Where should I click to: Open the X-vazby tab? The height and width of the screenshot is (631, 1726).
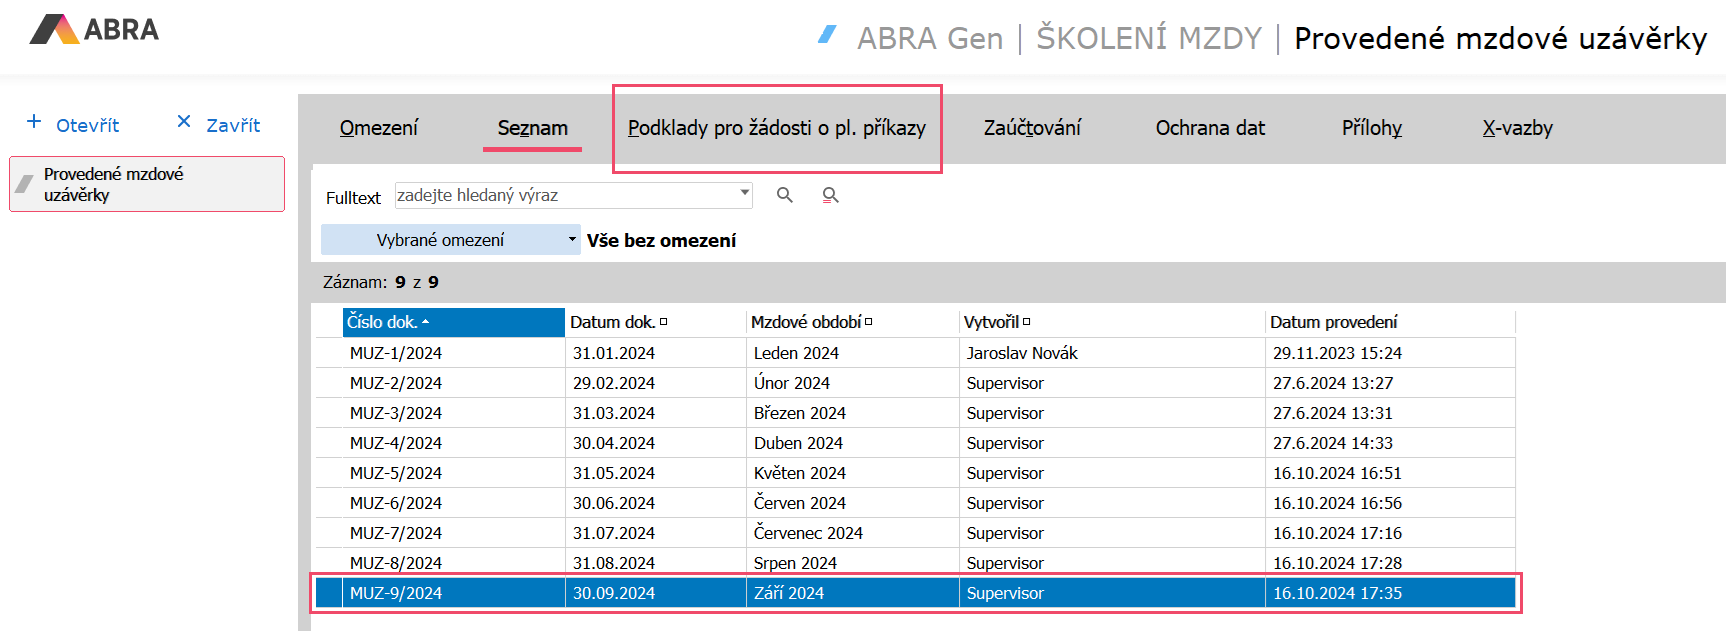coord(1517,128)
